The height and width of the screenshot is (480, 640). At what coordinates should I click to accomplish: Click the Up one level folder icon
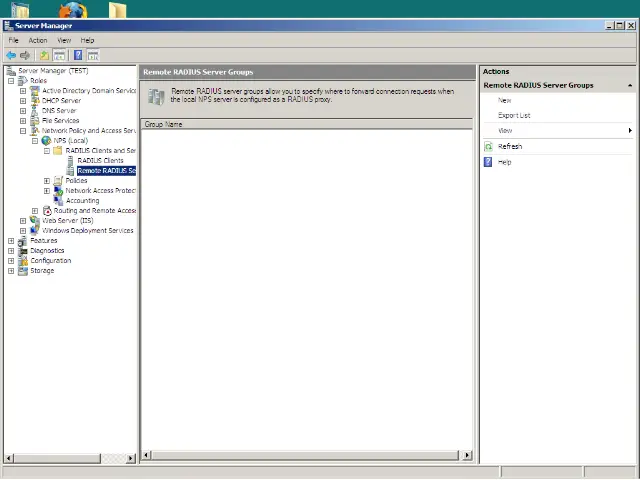pos(44,55)
